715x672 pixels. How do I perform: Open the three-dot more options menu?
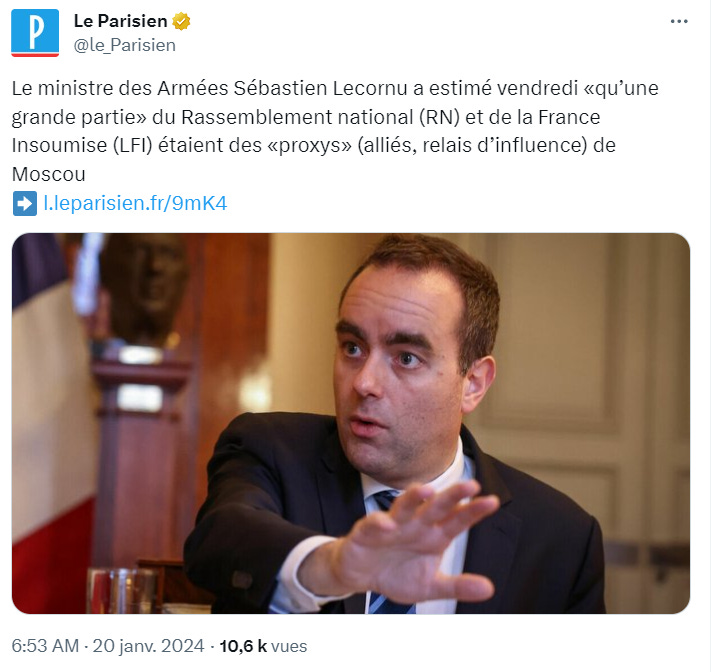[x=679, y=21]
